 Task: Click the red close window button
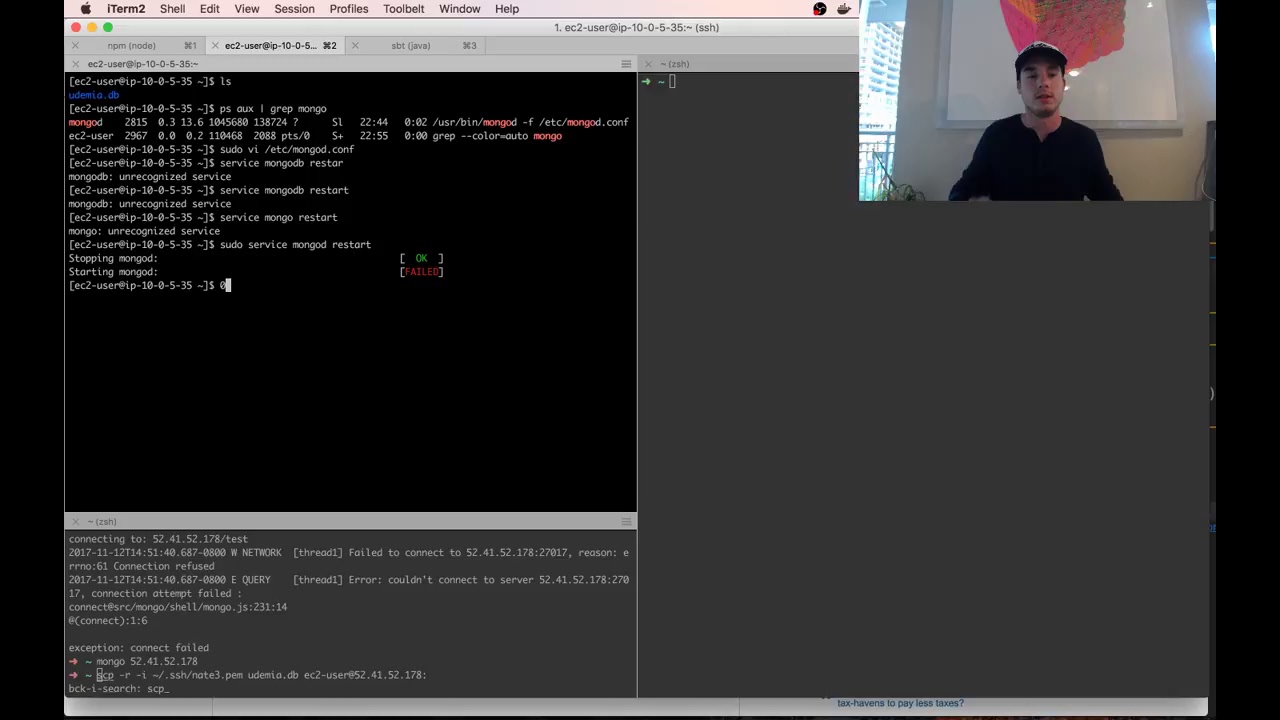(76, 27)
